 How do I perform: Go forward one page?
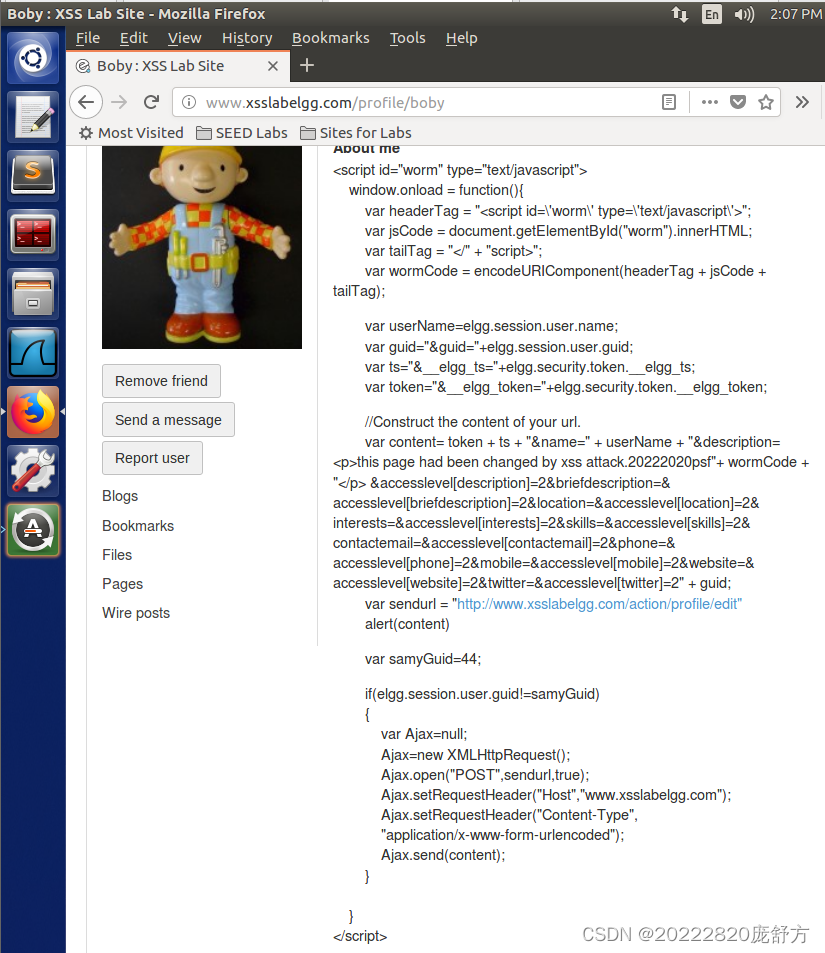[x=119, y=102]
